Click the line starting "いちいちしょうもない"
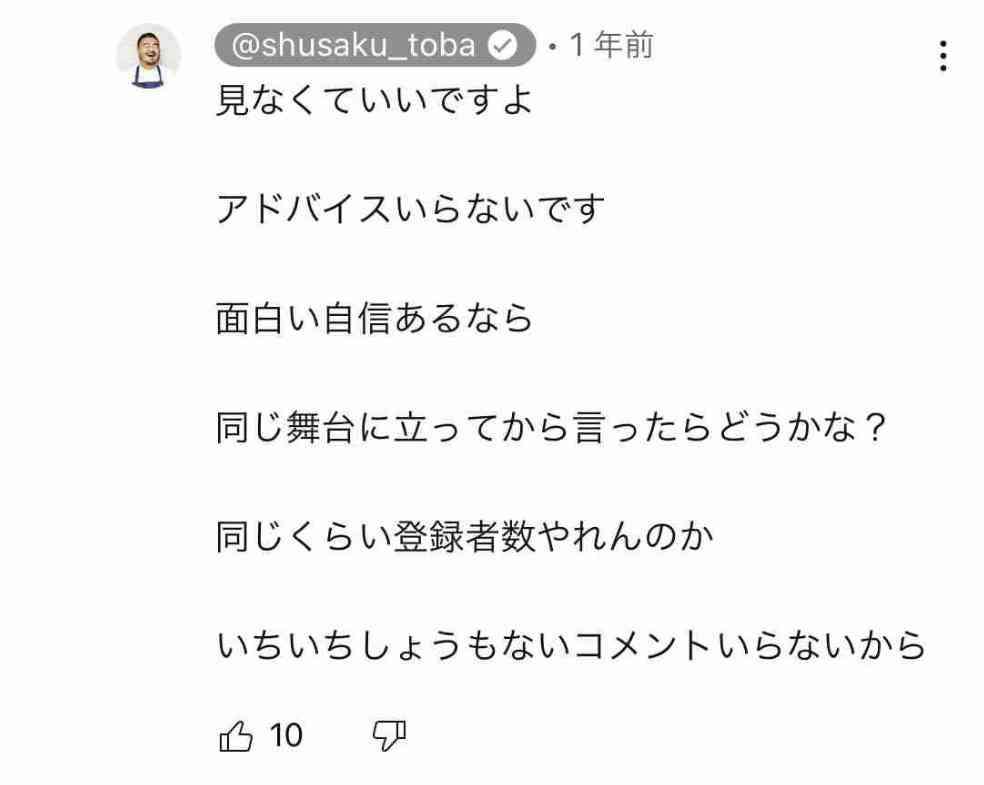 point(571,647)
